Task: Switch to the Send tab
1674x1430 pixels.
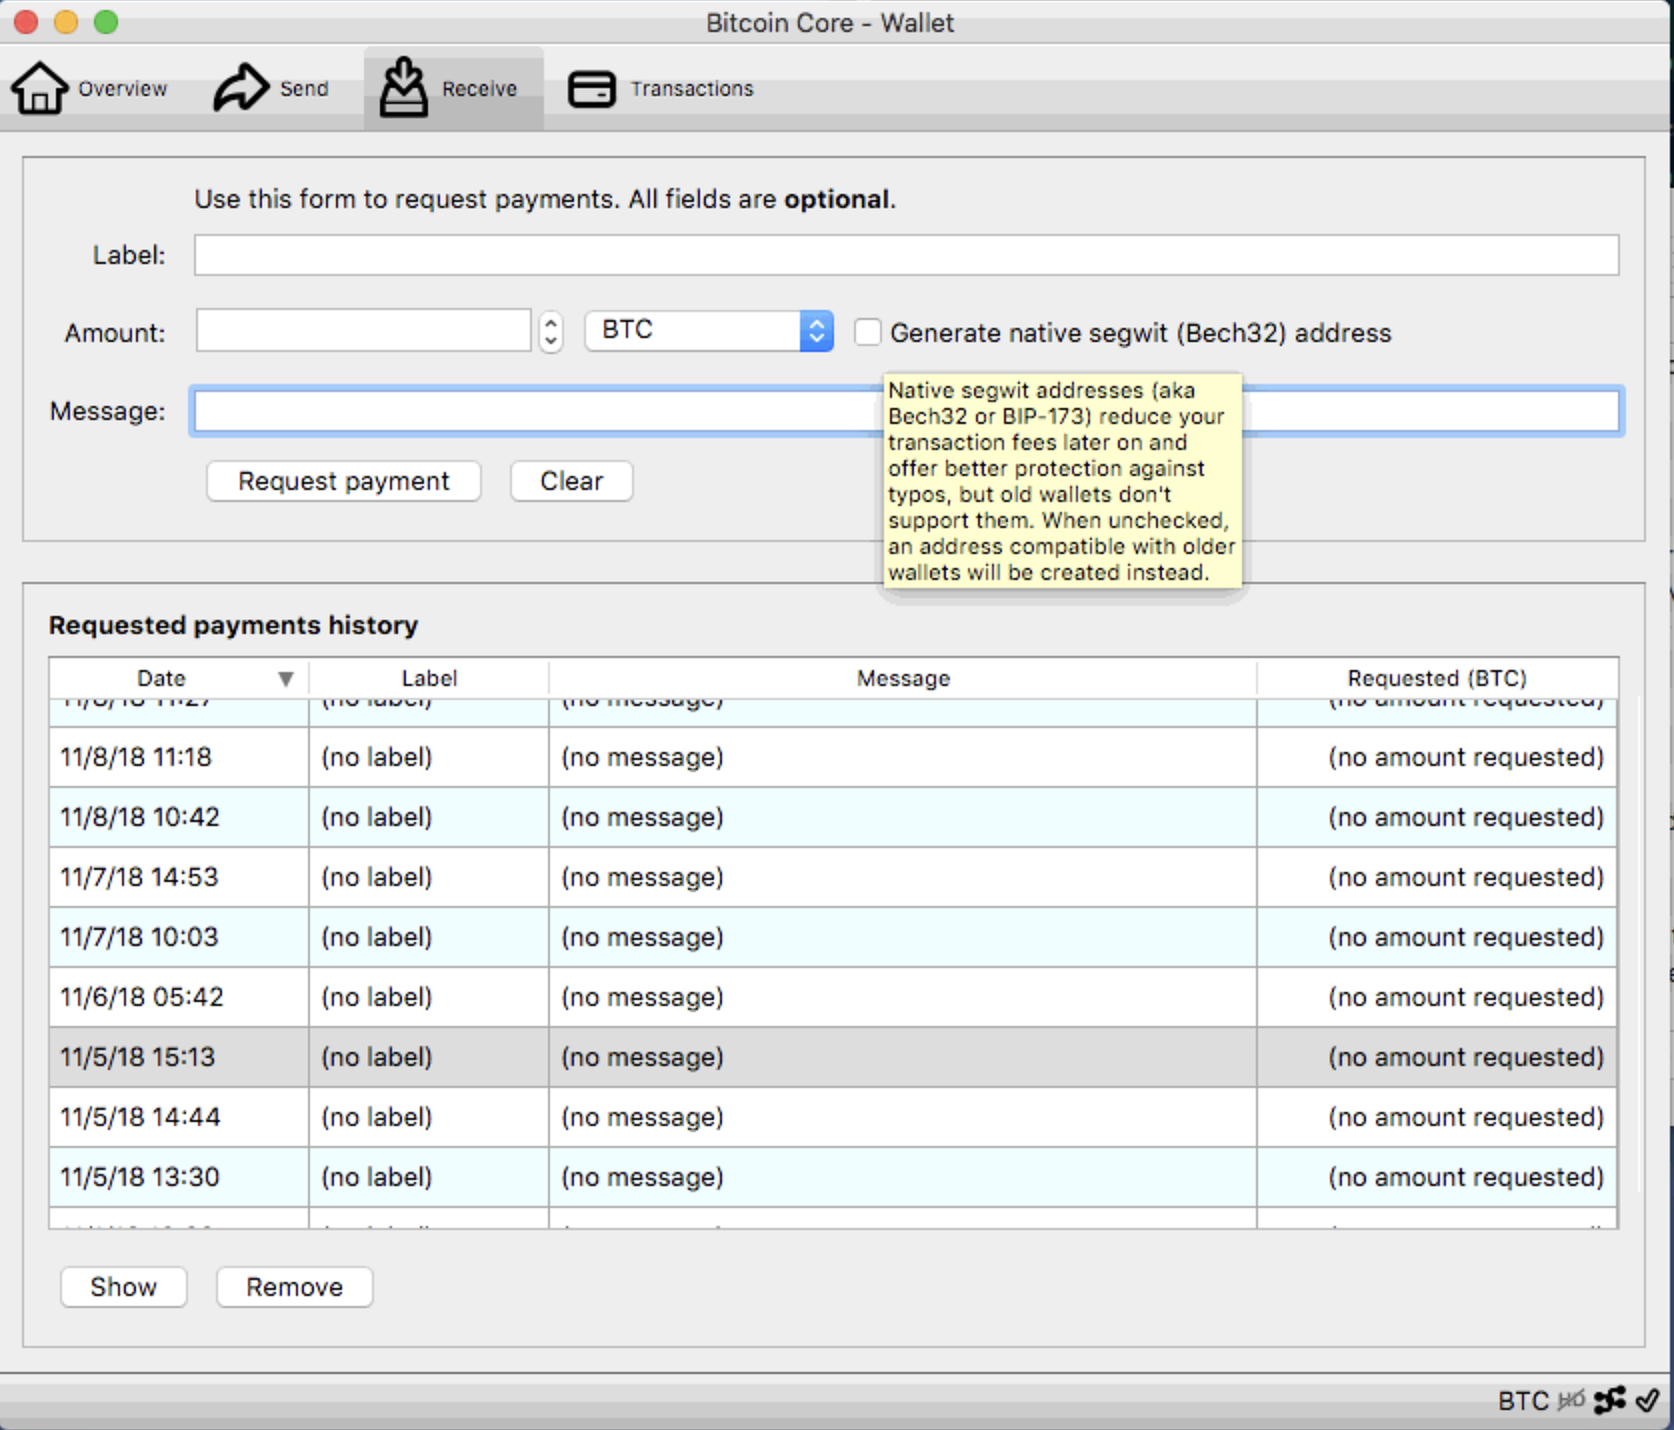Action: click(x=271, y=88)
